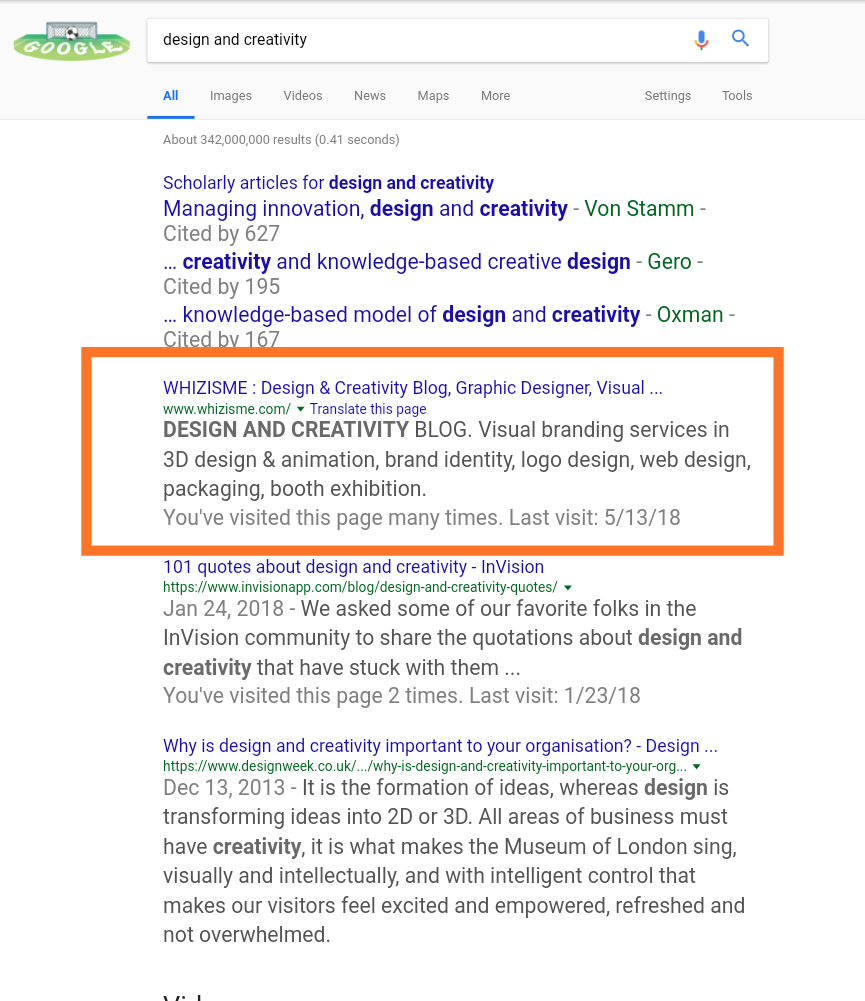The width and height of the screenshot is (865, 1001).
Task: Select the All results tab
Action: click(170, 96)
